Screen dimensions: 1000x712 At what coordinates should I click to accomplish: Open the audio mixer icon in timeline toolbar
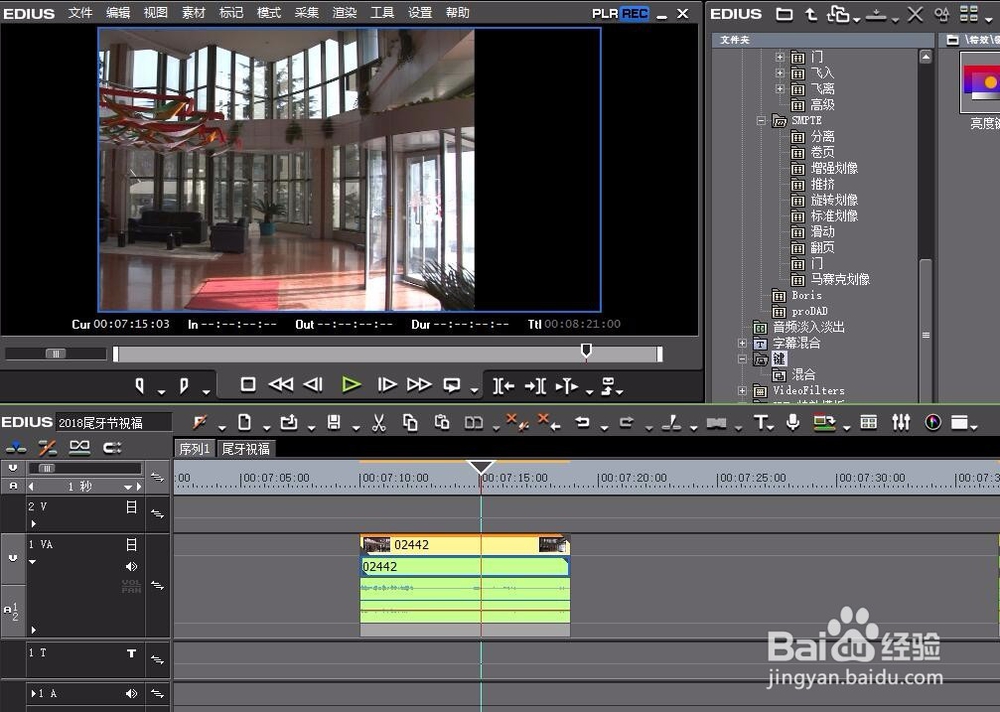pos(901,423)
